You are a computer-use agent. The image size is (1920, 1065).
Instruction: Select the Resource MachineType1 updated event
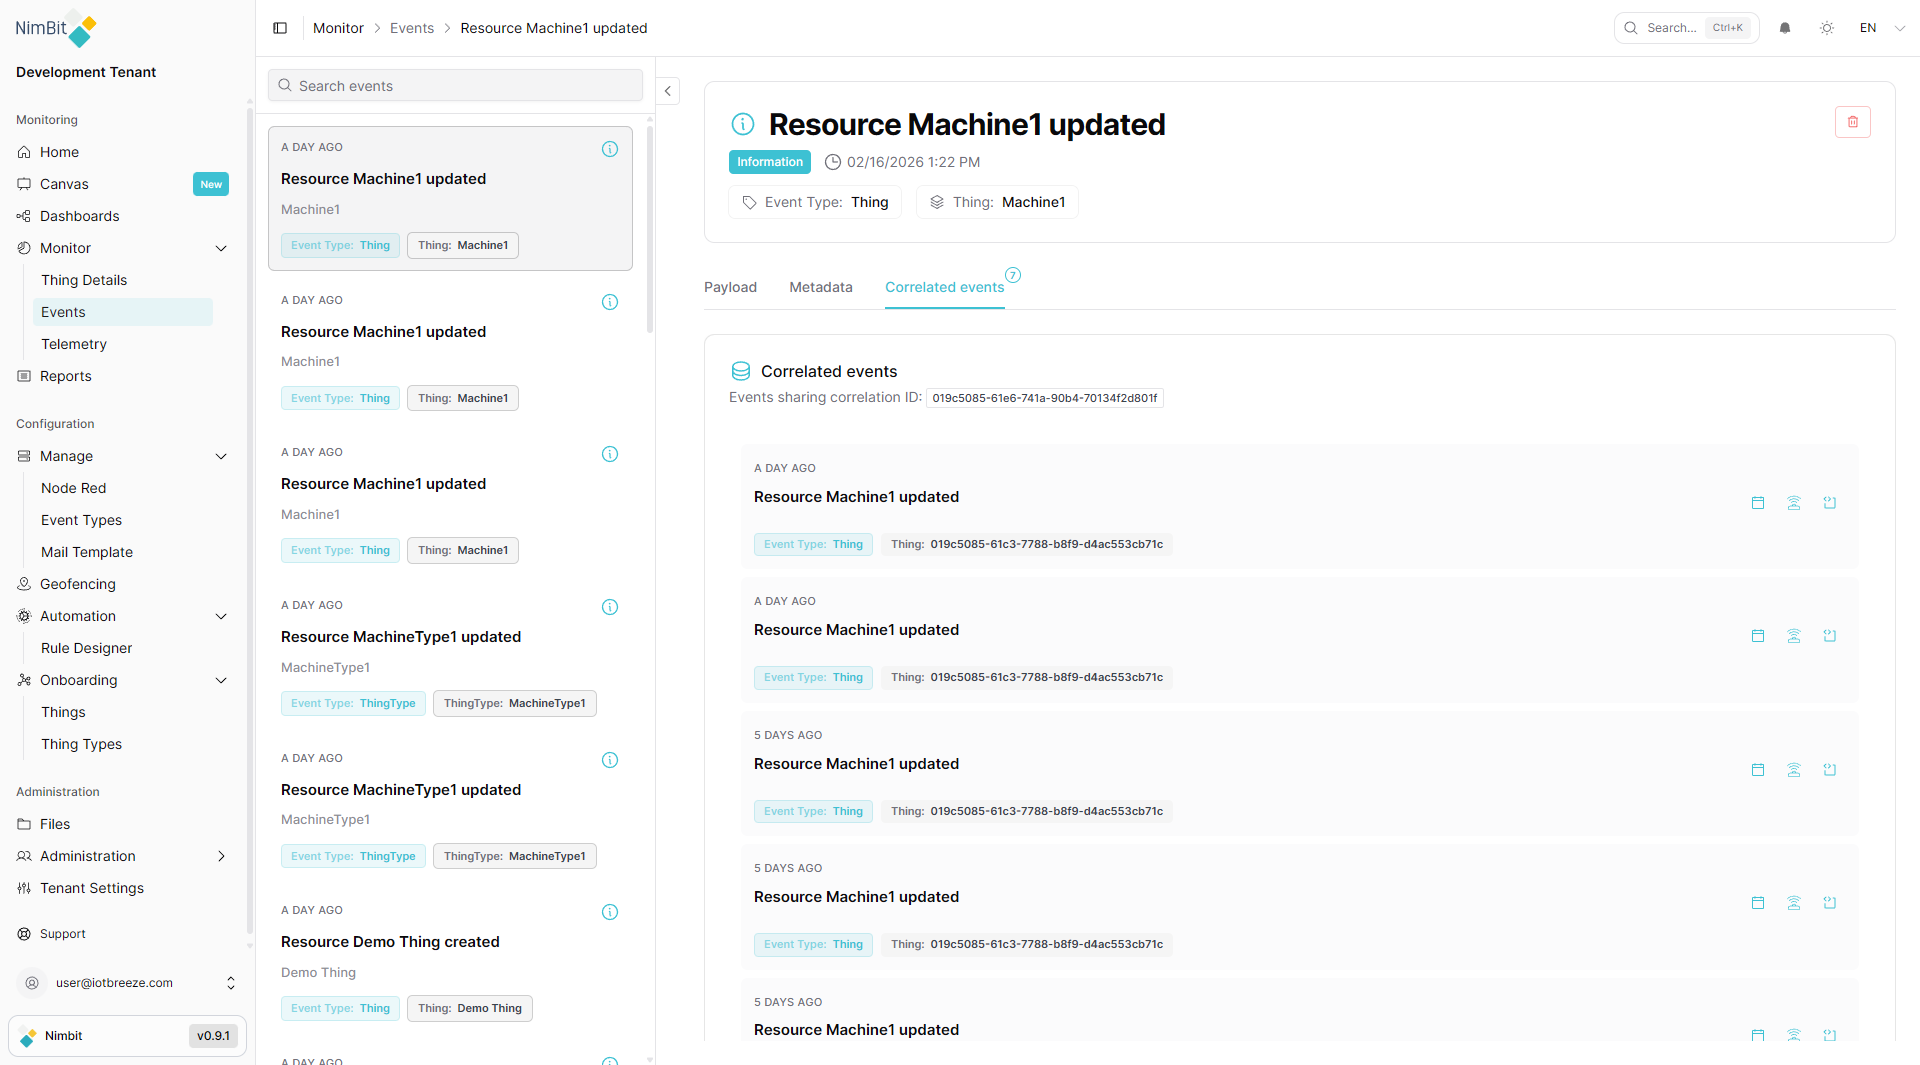coord(401,637)
